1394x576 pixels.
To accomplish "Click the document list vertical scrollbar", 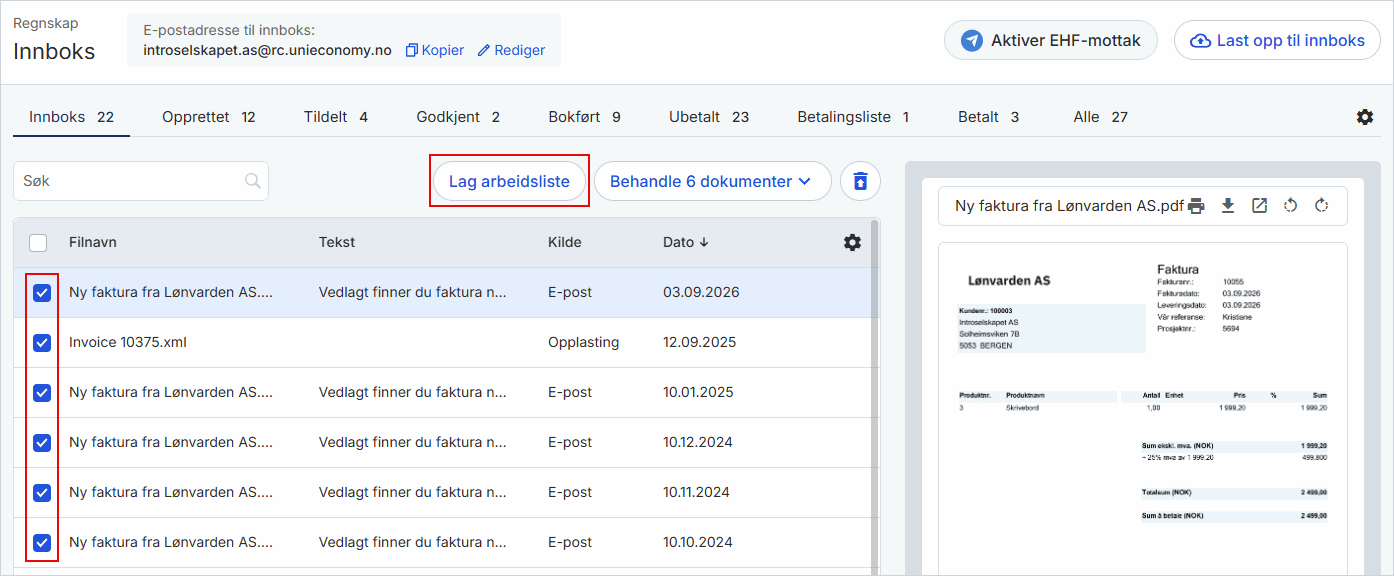I will click(x=876, y=395).
